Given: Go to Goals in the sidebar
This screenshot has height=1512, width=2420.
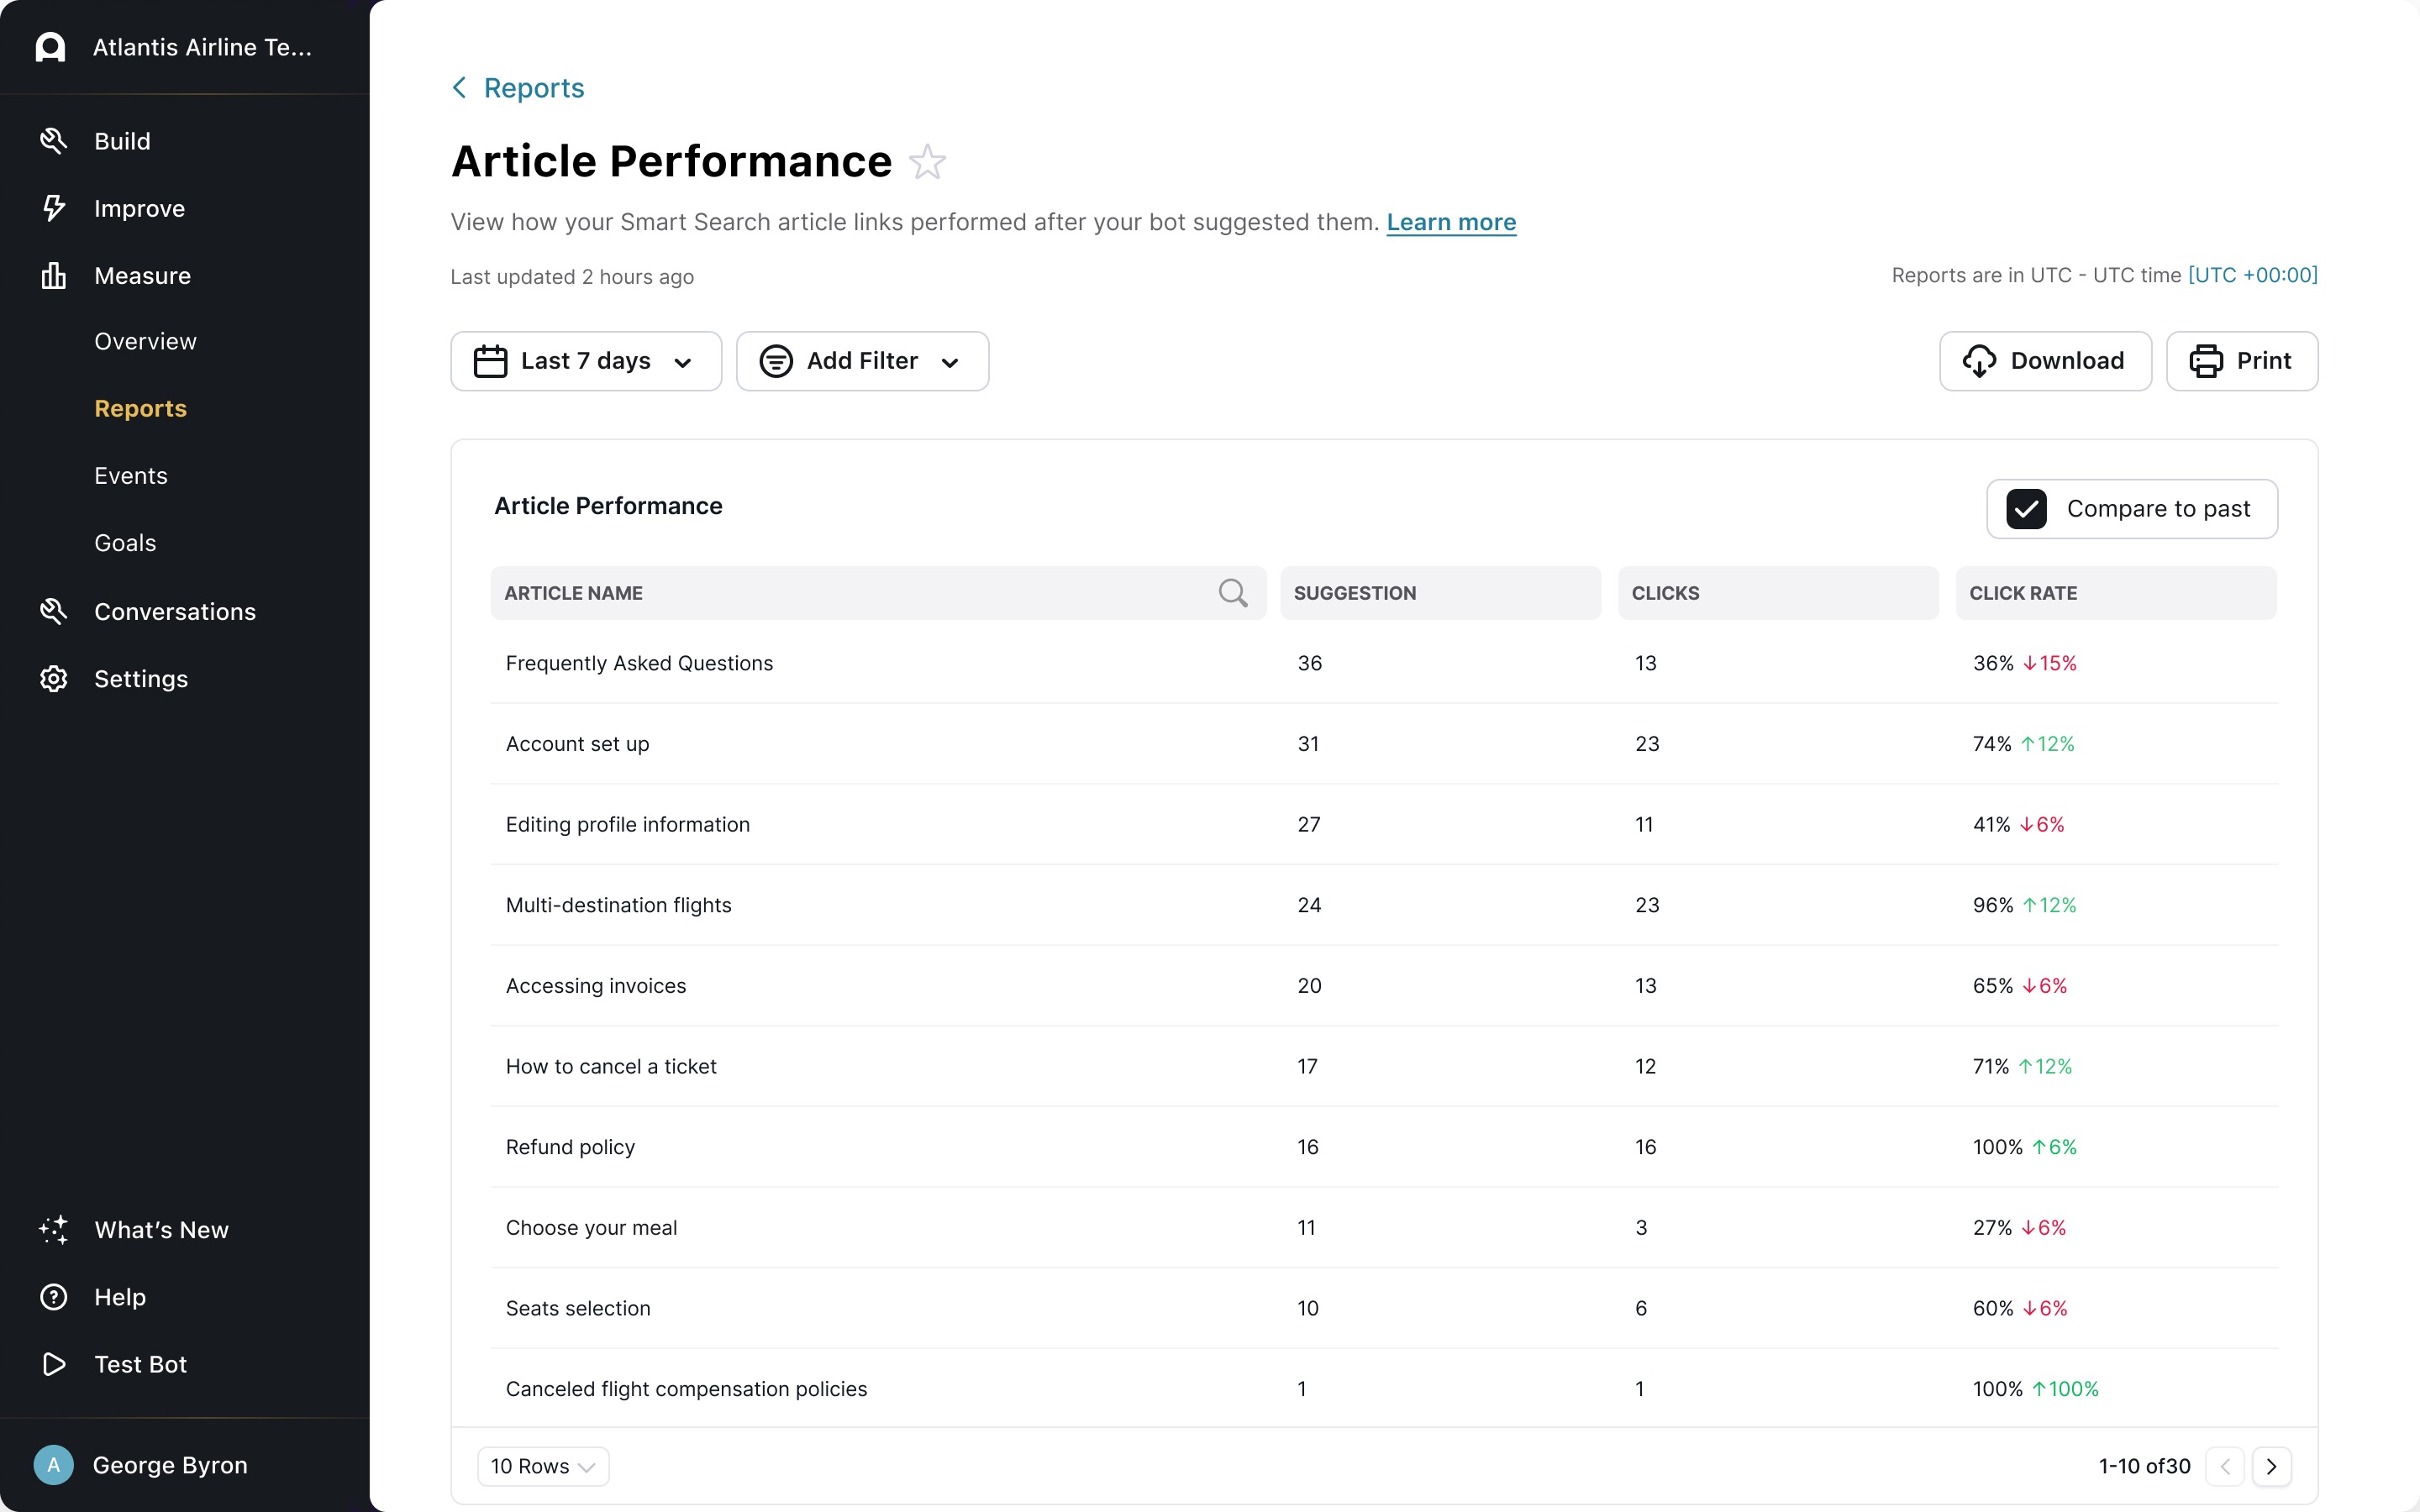Looking at the screenshot, I should [x=125, y=543].
